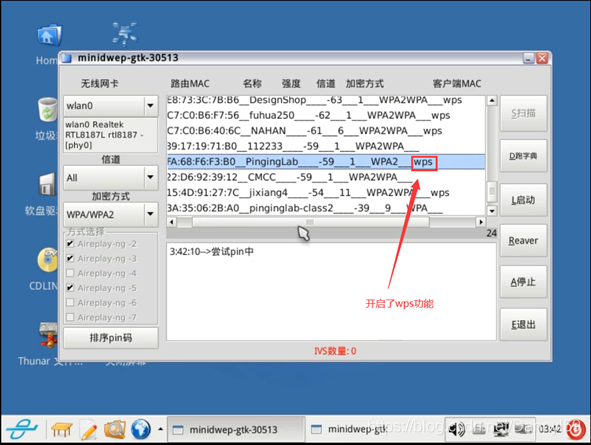Open the camera screenshot tool in taskbar
The width and height of the screenshot is (591, 445).
(x=115, y=429)
